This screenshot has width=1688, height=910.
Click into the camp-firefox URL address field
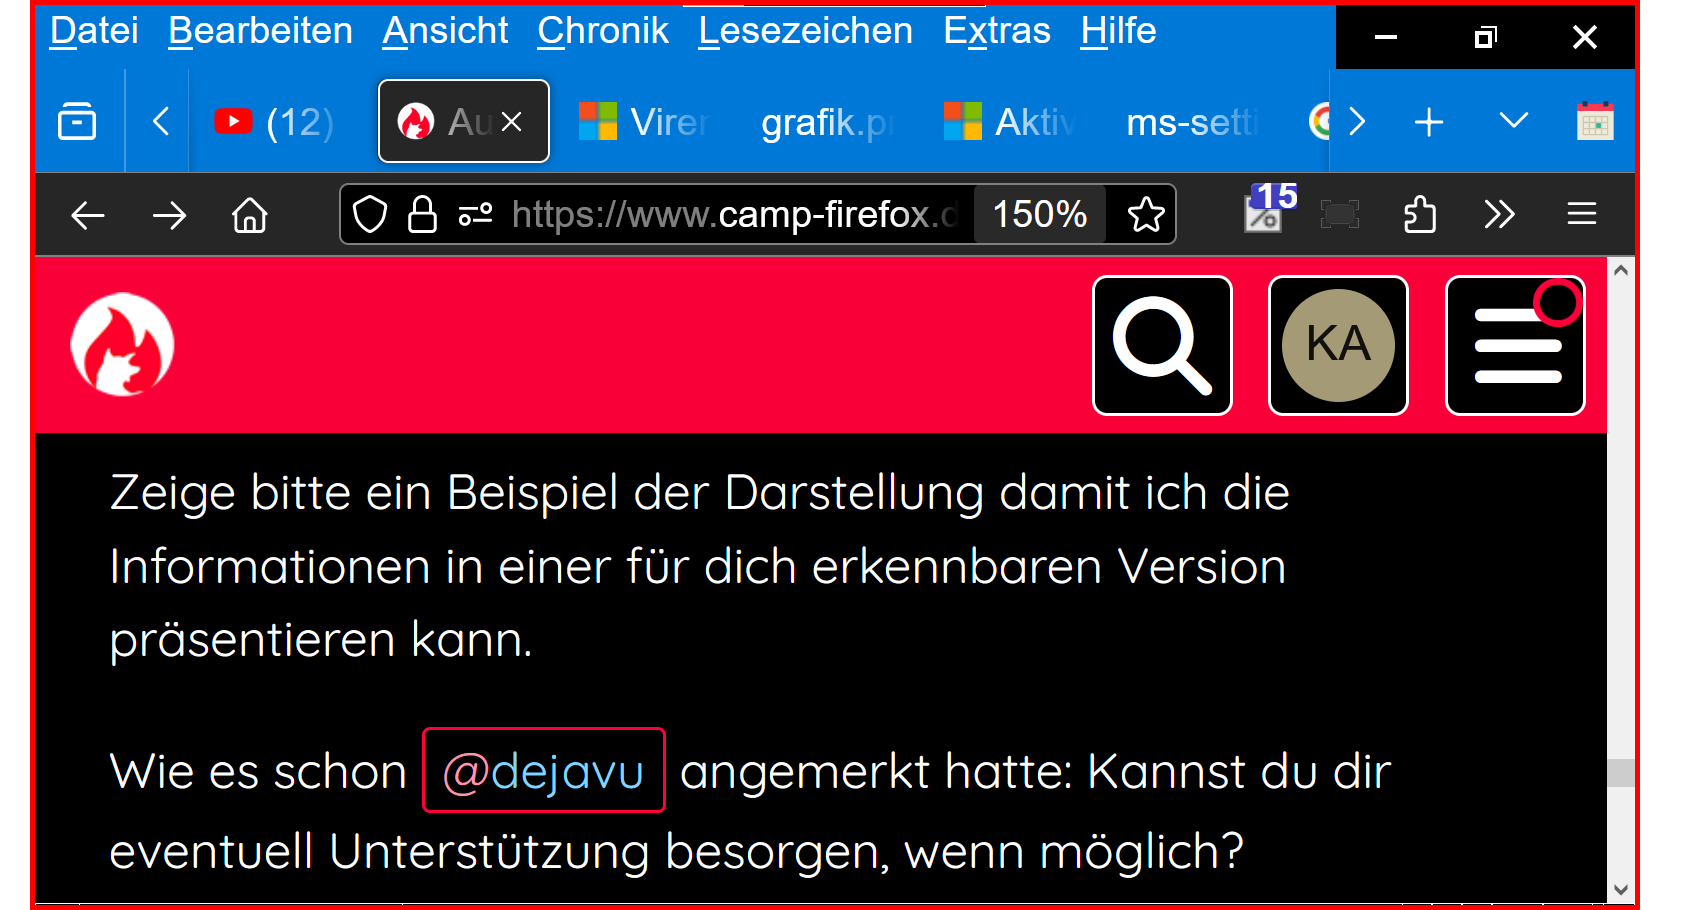click(x=735, y=214)
